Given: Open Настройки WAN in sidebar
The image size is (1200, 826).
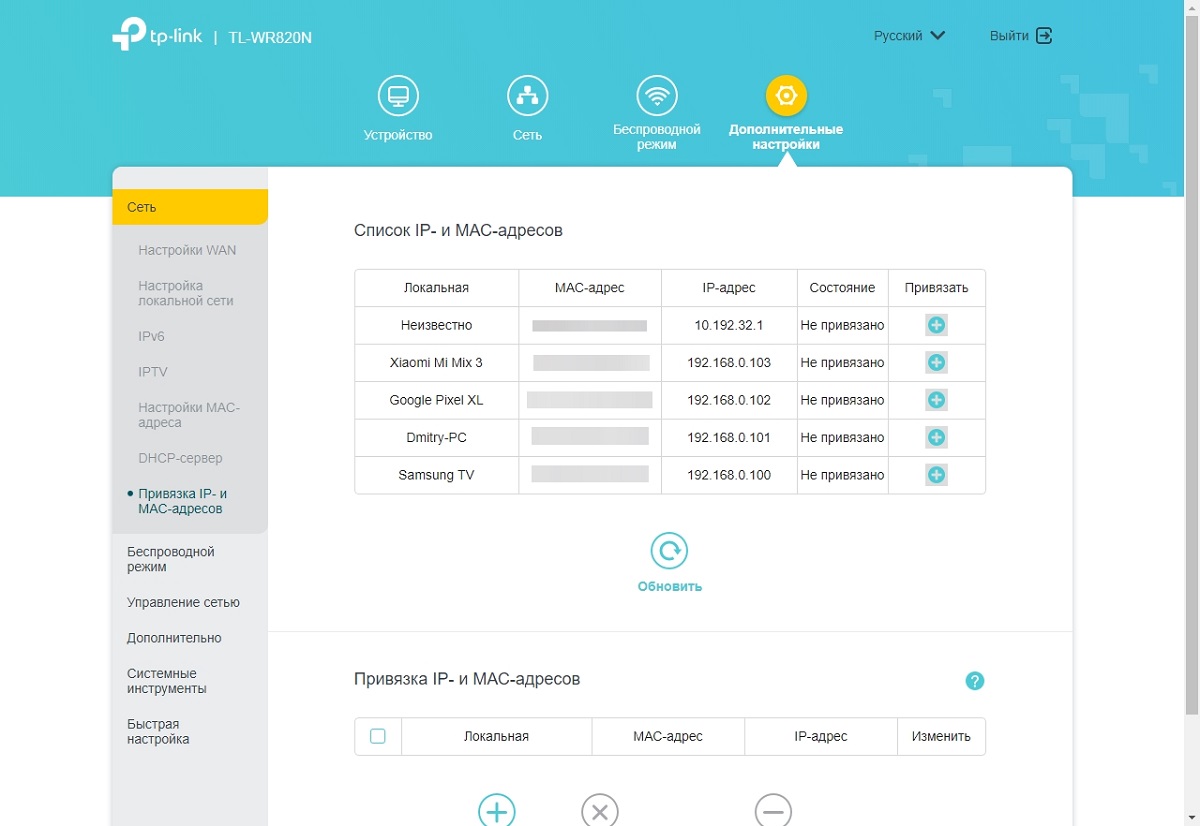Looking at the screenshot, I should point(187,250).
